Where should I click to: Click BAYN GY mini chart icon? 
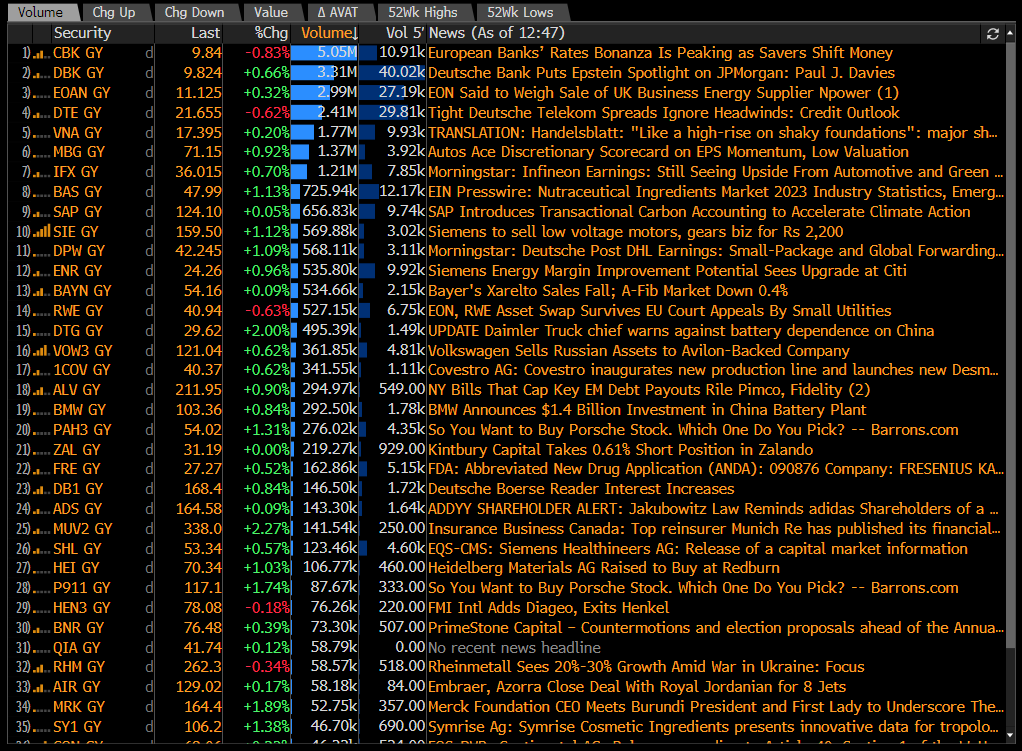[x=42, y=291]
